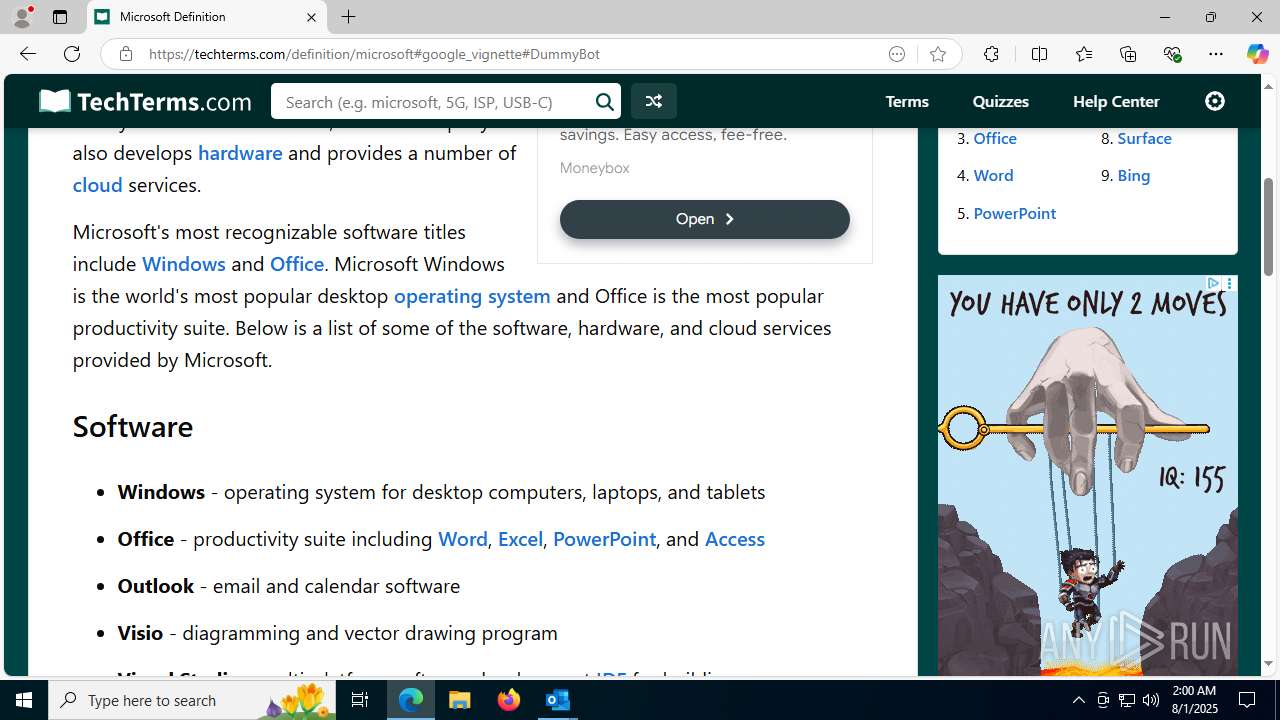Open notification center icon
The width and height of the screenshot is (1280, 720).
[x=1247, y=700]
